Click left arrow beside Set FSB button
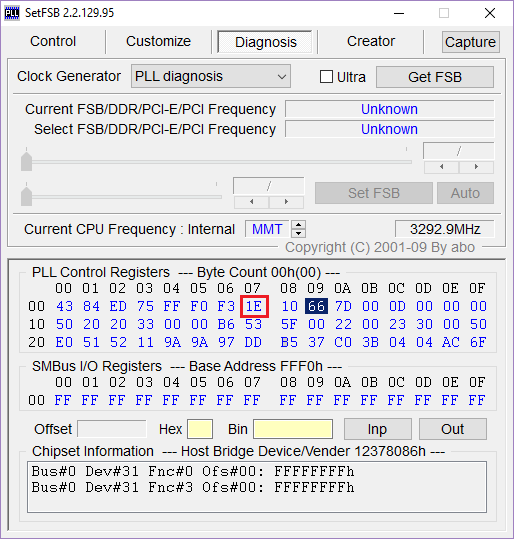Image resolution: width=514 pixels, height=539 pixels. tap(252, 202)
